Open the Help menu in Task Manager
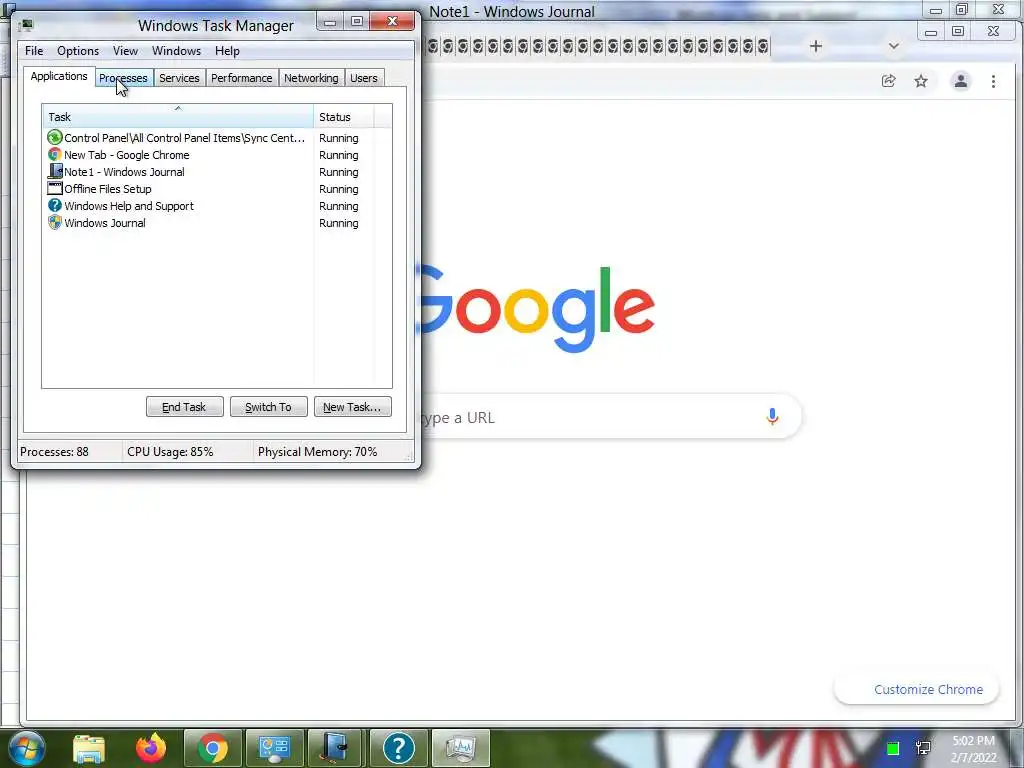This screenshot has width=1024, height=768. (227, 50)
